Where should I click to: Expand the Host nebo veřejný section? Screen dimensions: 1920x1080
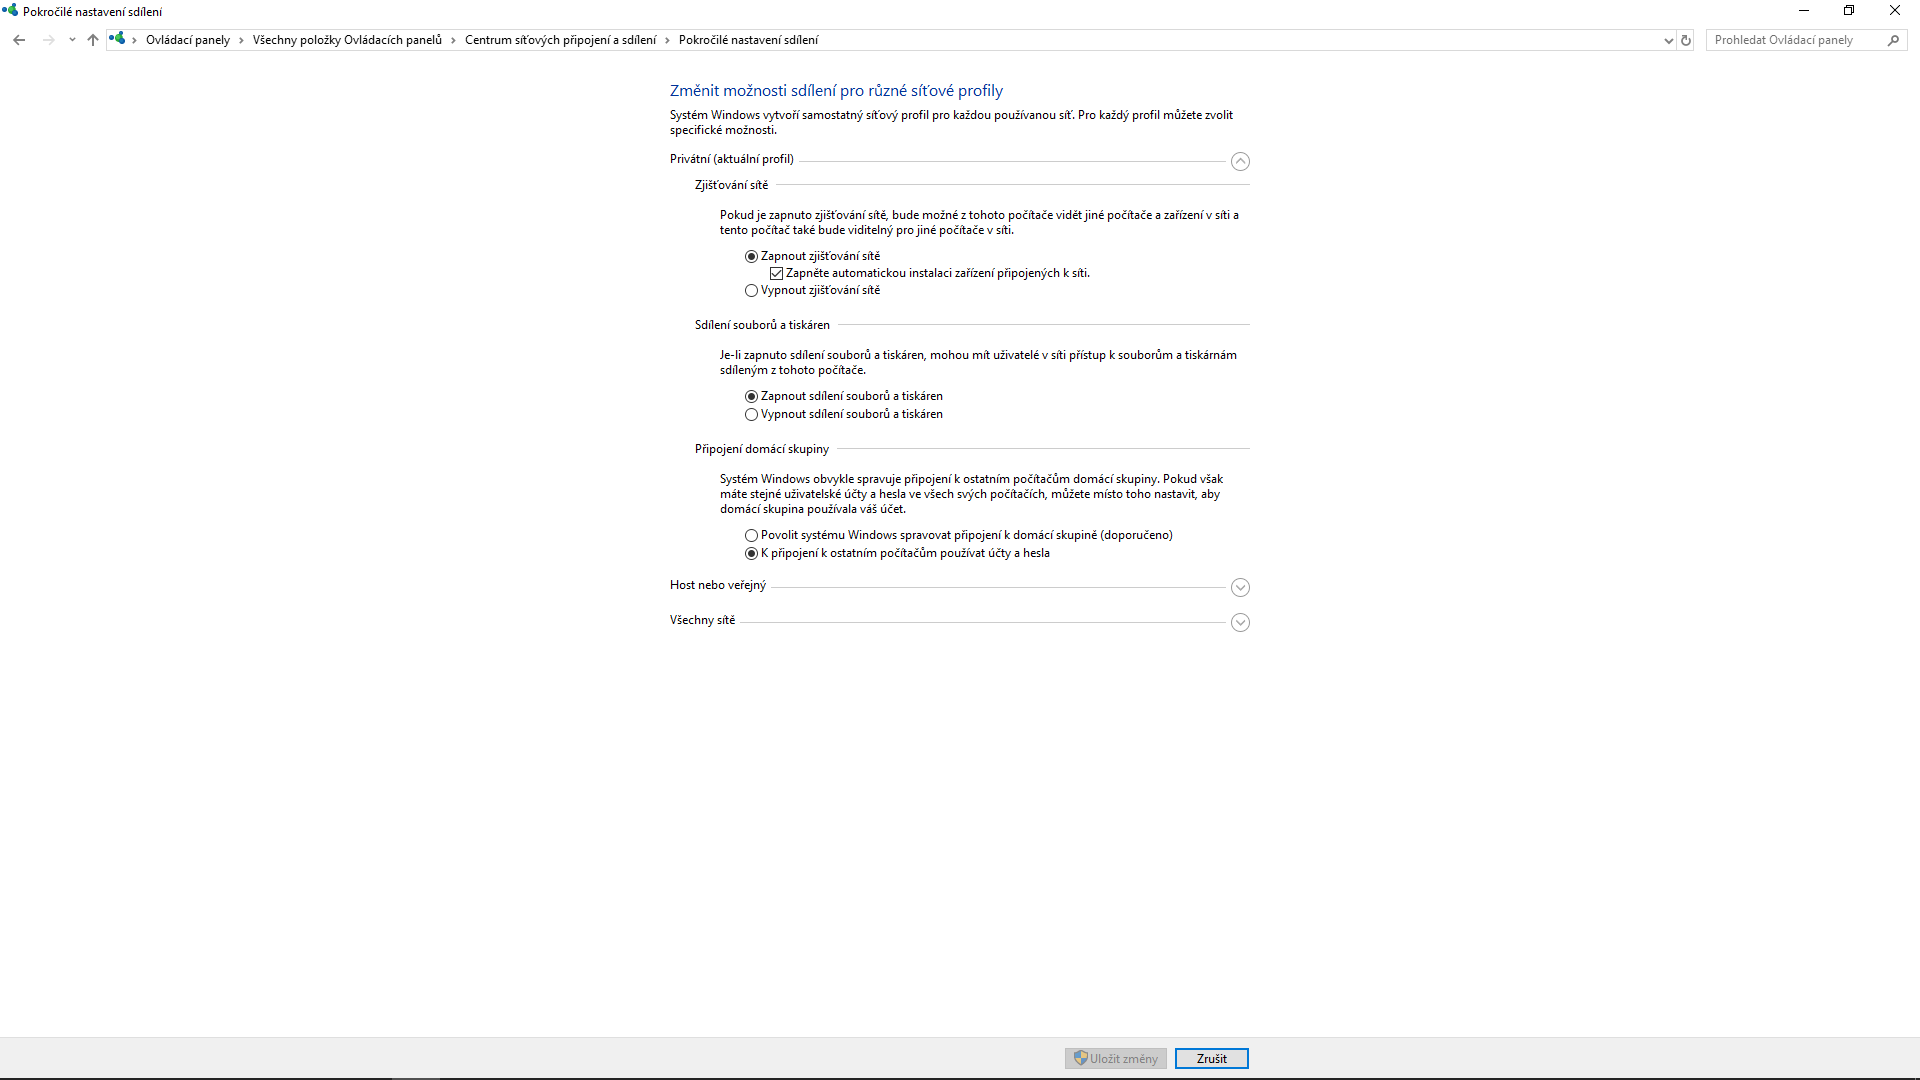pos(1240,587)
